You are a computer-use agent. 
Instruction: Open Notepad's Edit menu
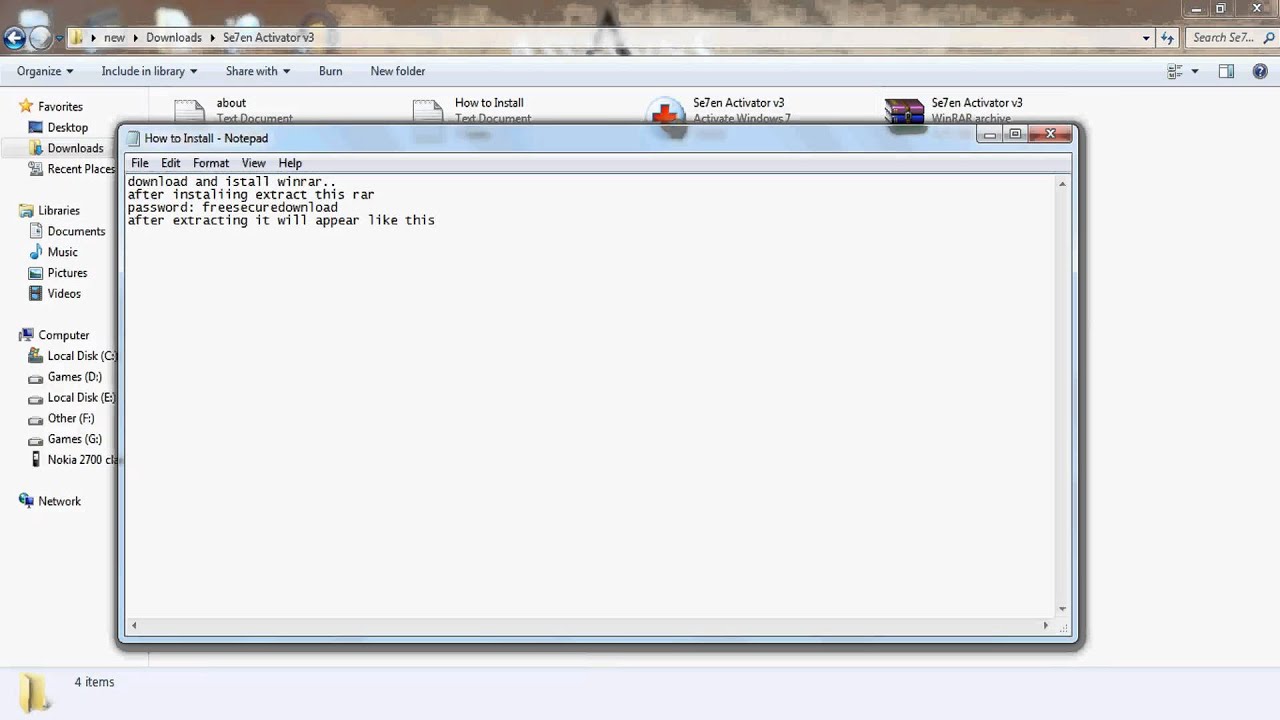click(171, 163)
